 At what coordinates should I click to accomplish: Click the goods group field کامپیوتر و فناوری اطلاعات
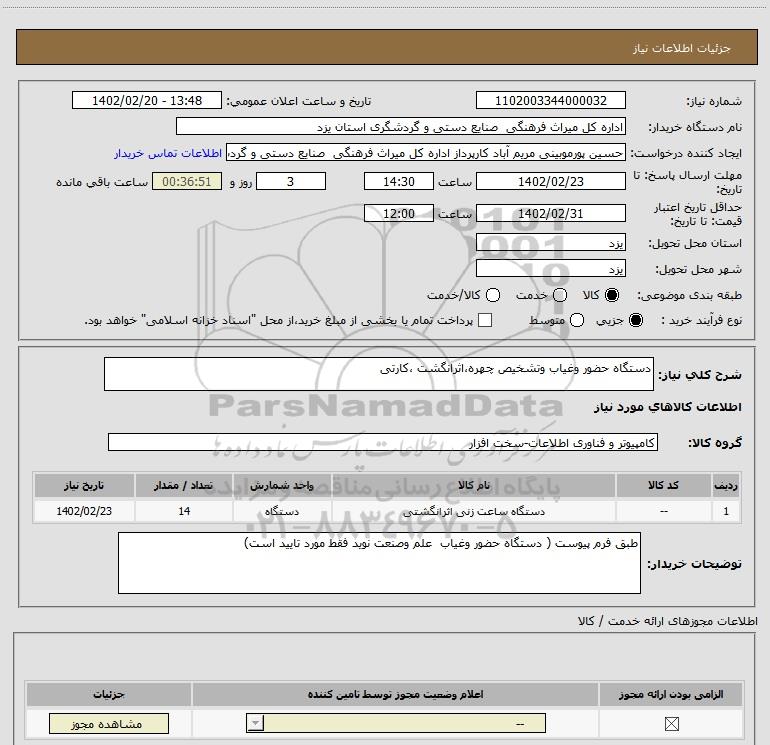[383, 442]
